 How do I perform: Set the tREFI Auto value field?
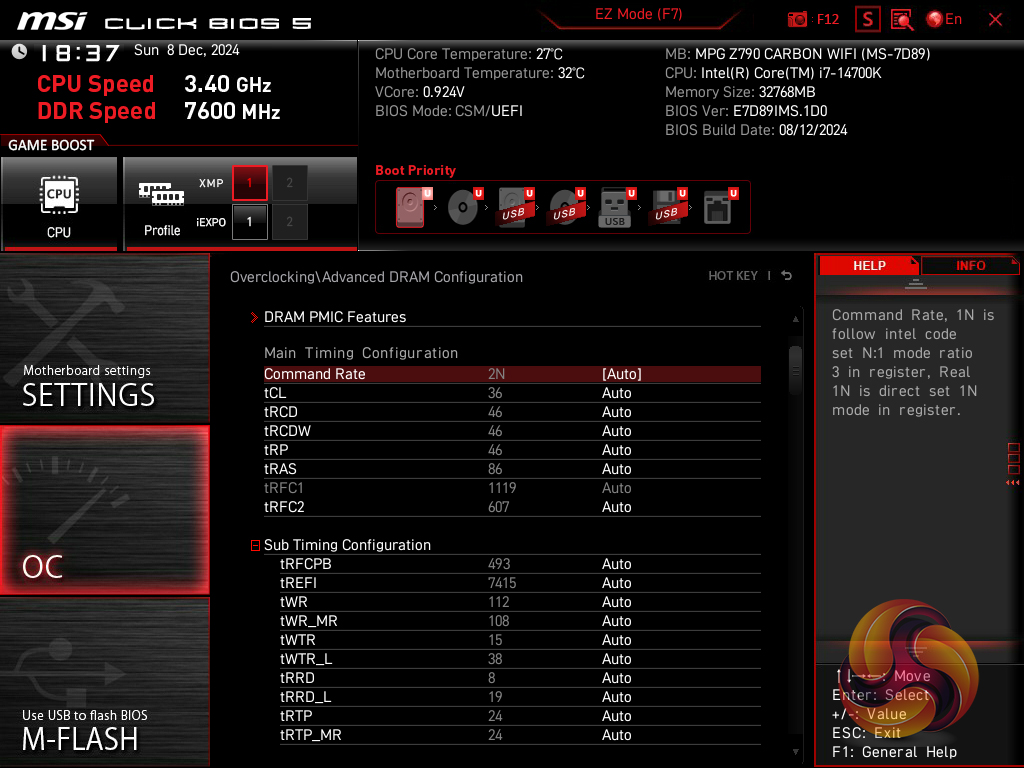coord(616,583)
